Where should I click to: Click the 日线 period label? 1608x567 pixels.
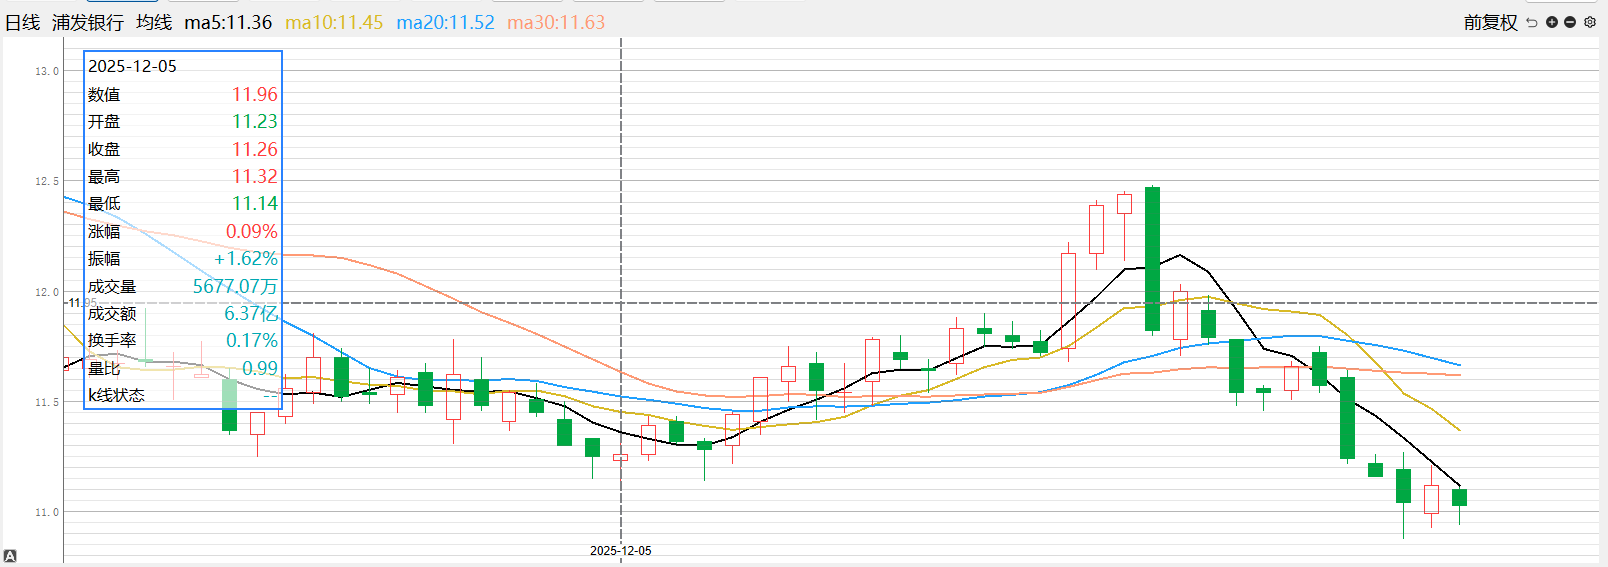[x=22, y=22]
